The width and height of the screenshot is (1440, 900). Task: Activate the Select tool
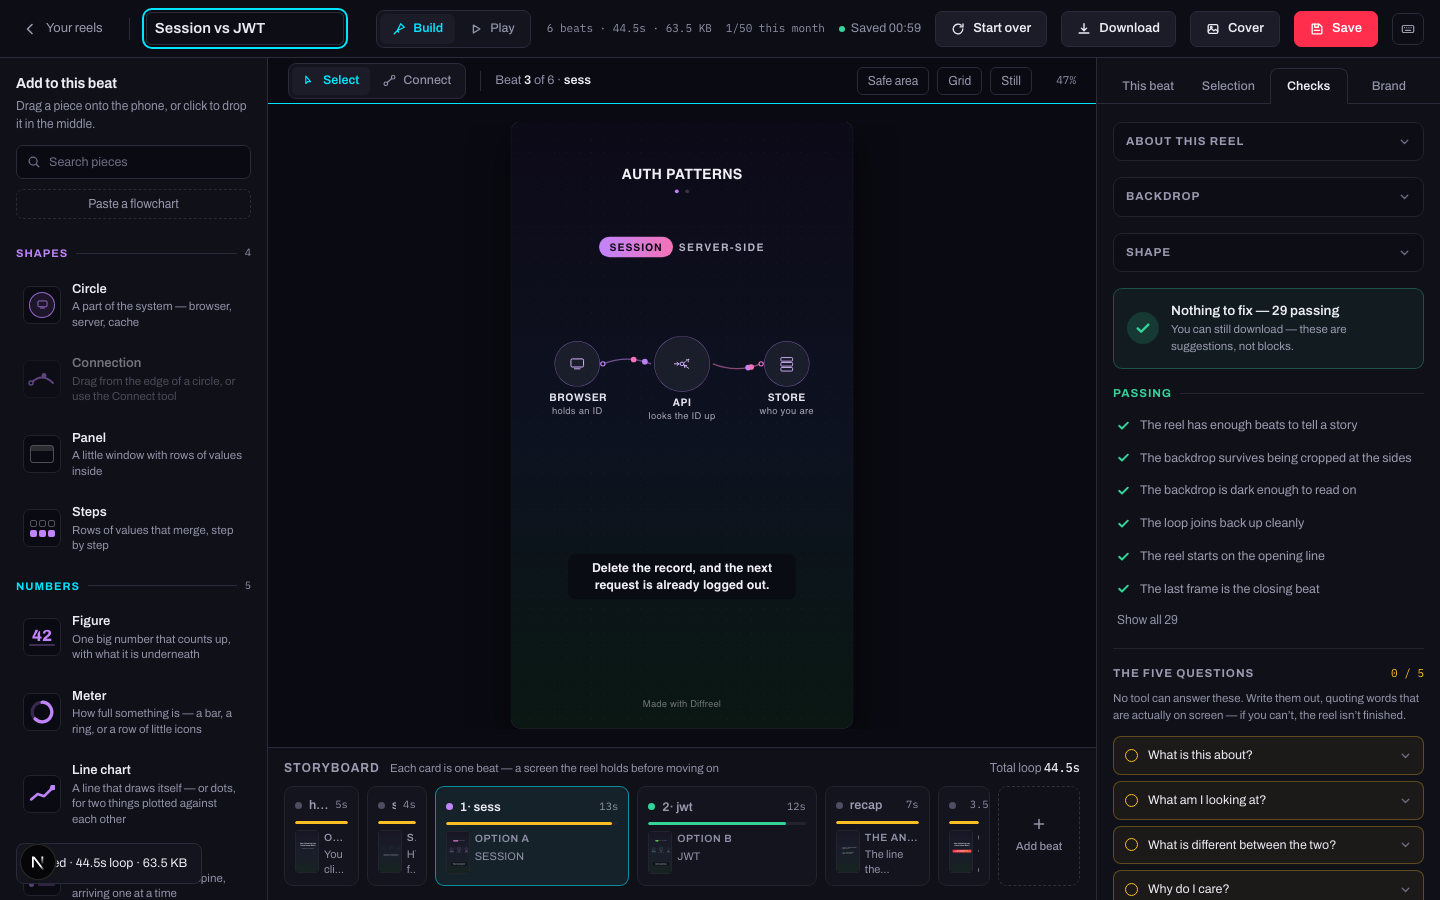331,80
